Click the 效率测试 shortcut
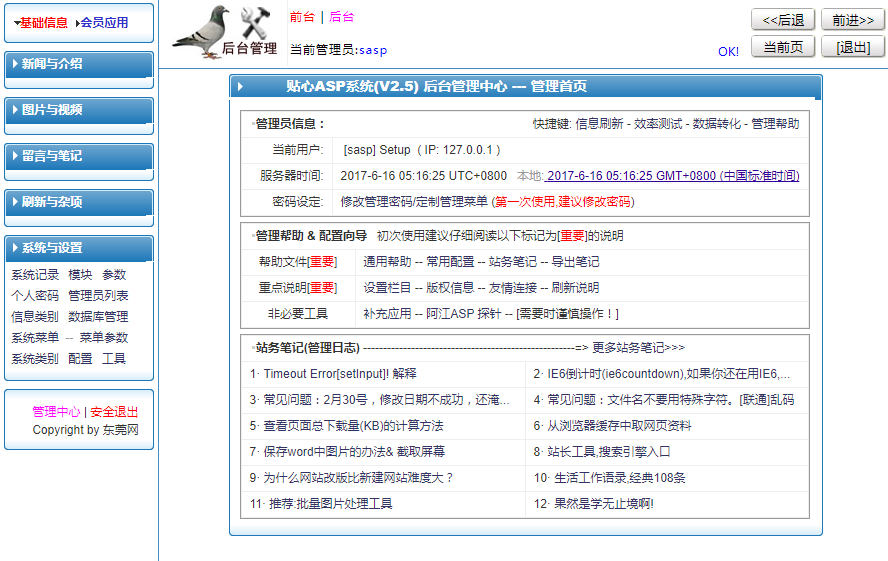The image size is (888, 561). pos(658,123)
